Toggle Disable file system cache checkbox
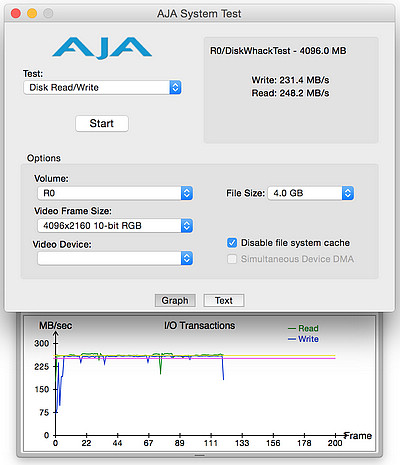This screenshot has width=400, height=465. [232, 243]
